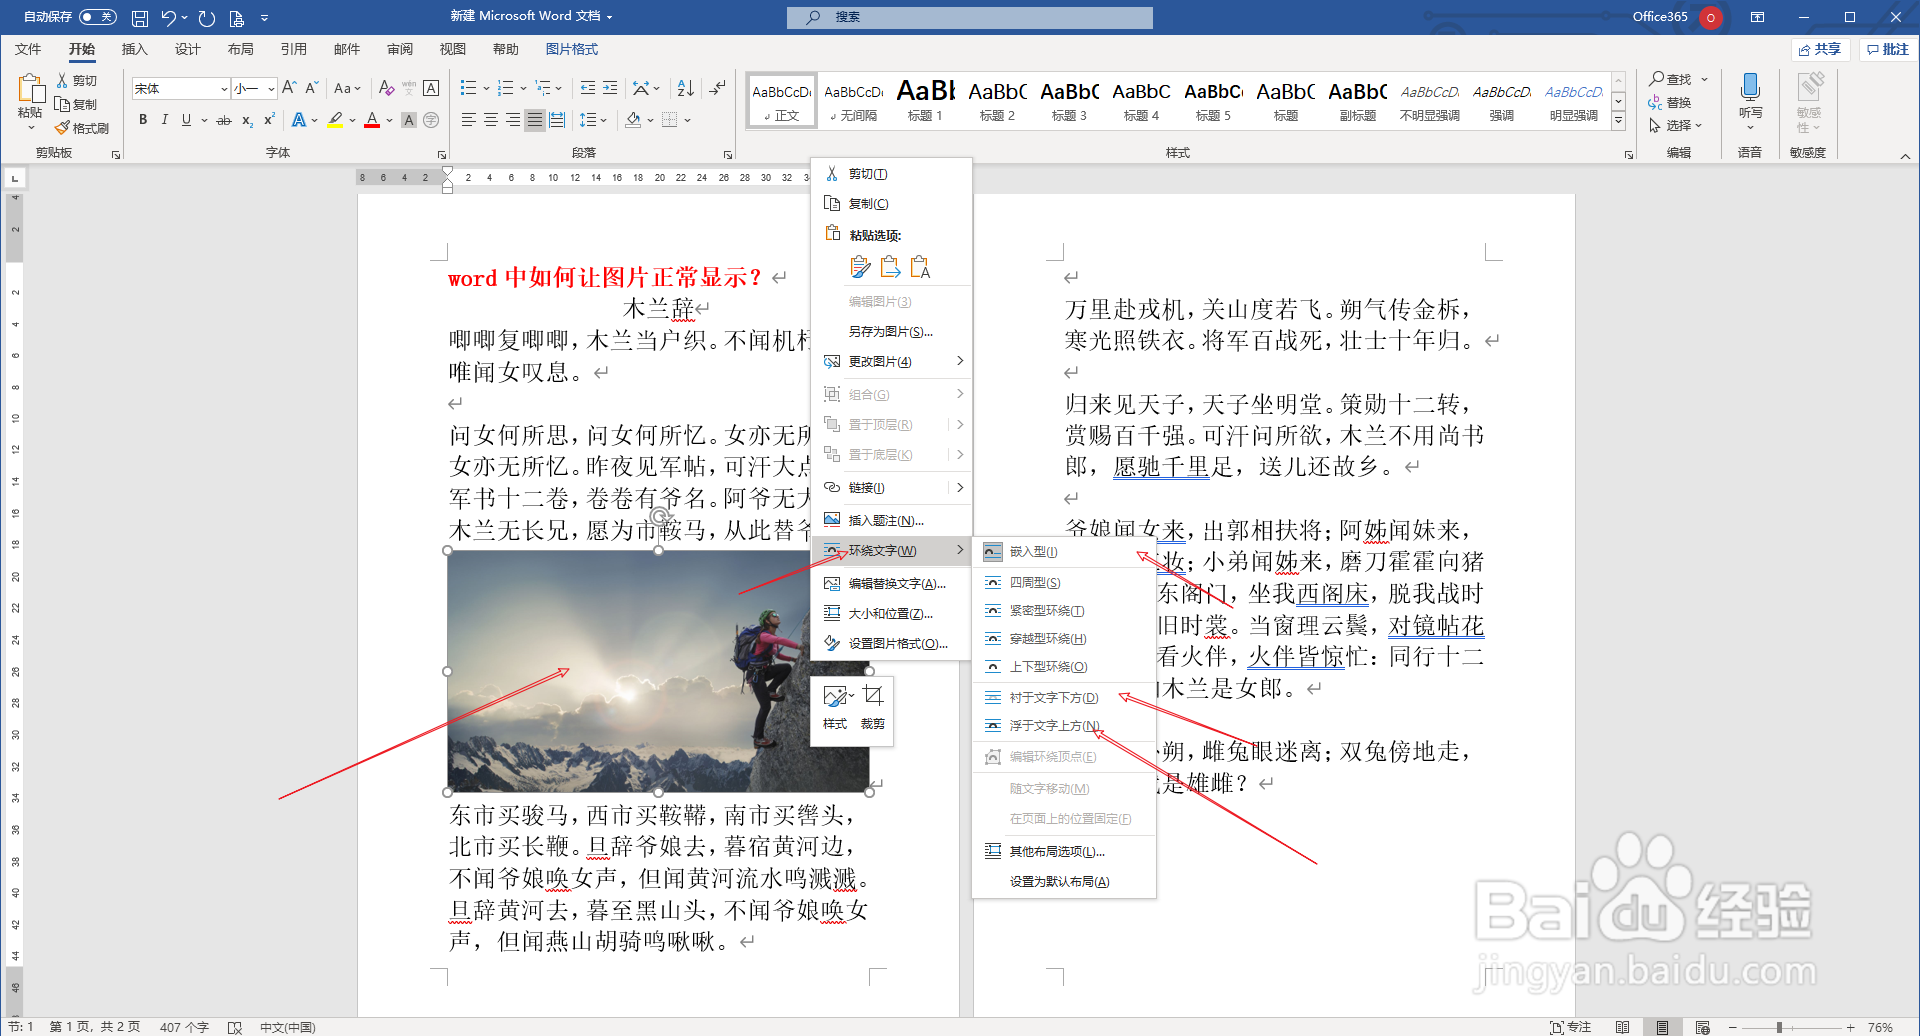Click the Sort A-Z icon
The width and height of the screenshot is (1920, 1036).
click(685, 88)
